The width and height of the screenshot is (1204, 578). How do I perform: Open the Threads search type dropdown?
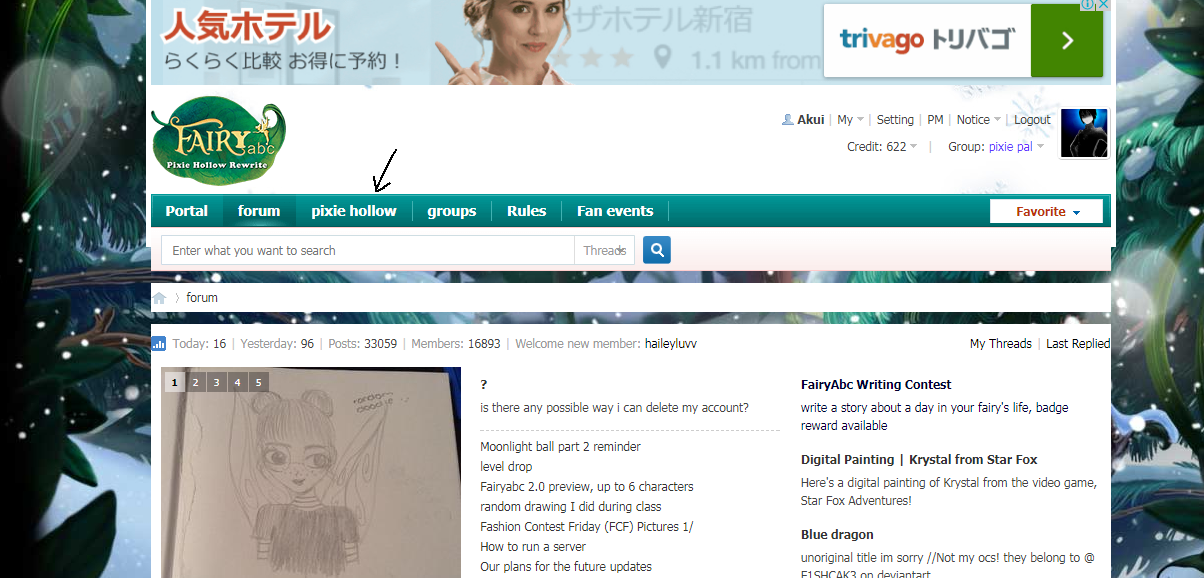(605, 251)
